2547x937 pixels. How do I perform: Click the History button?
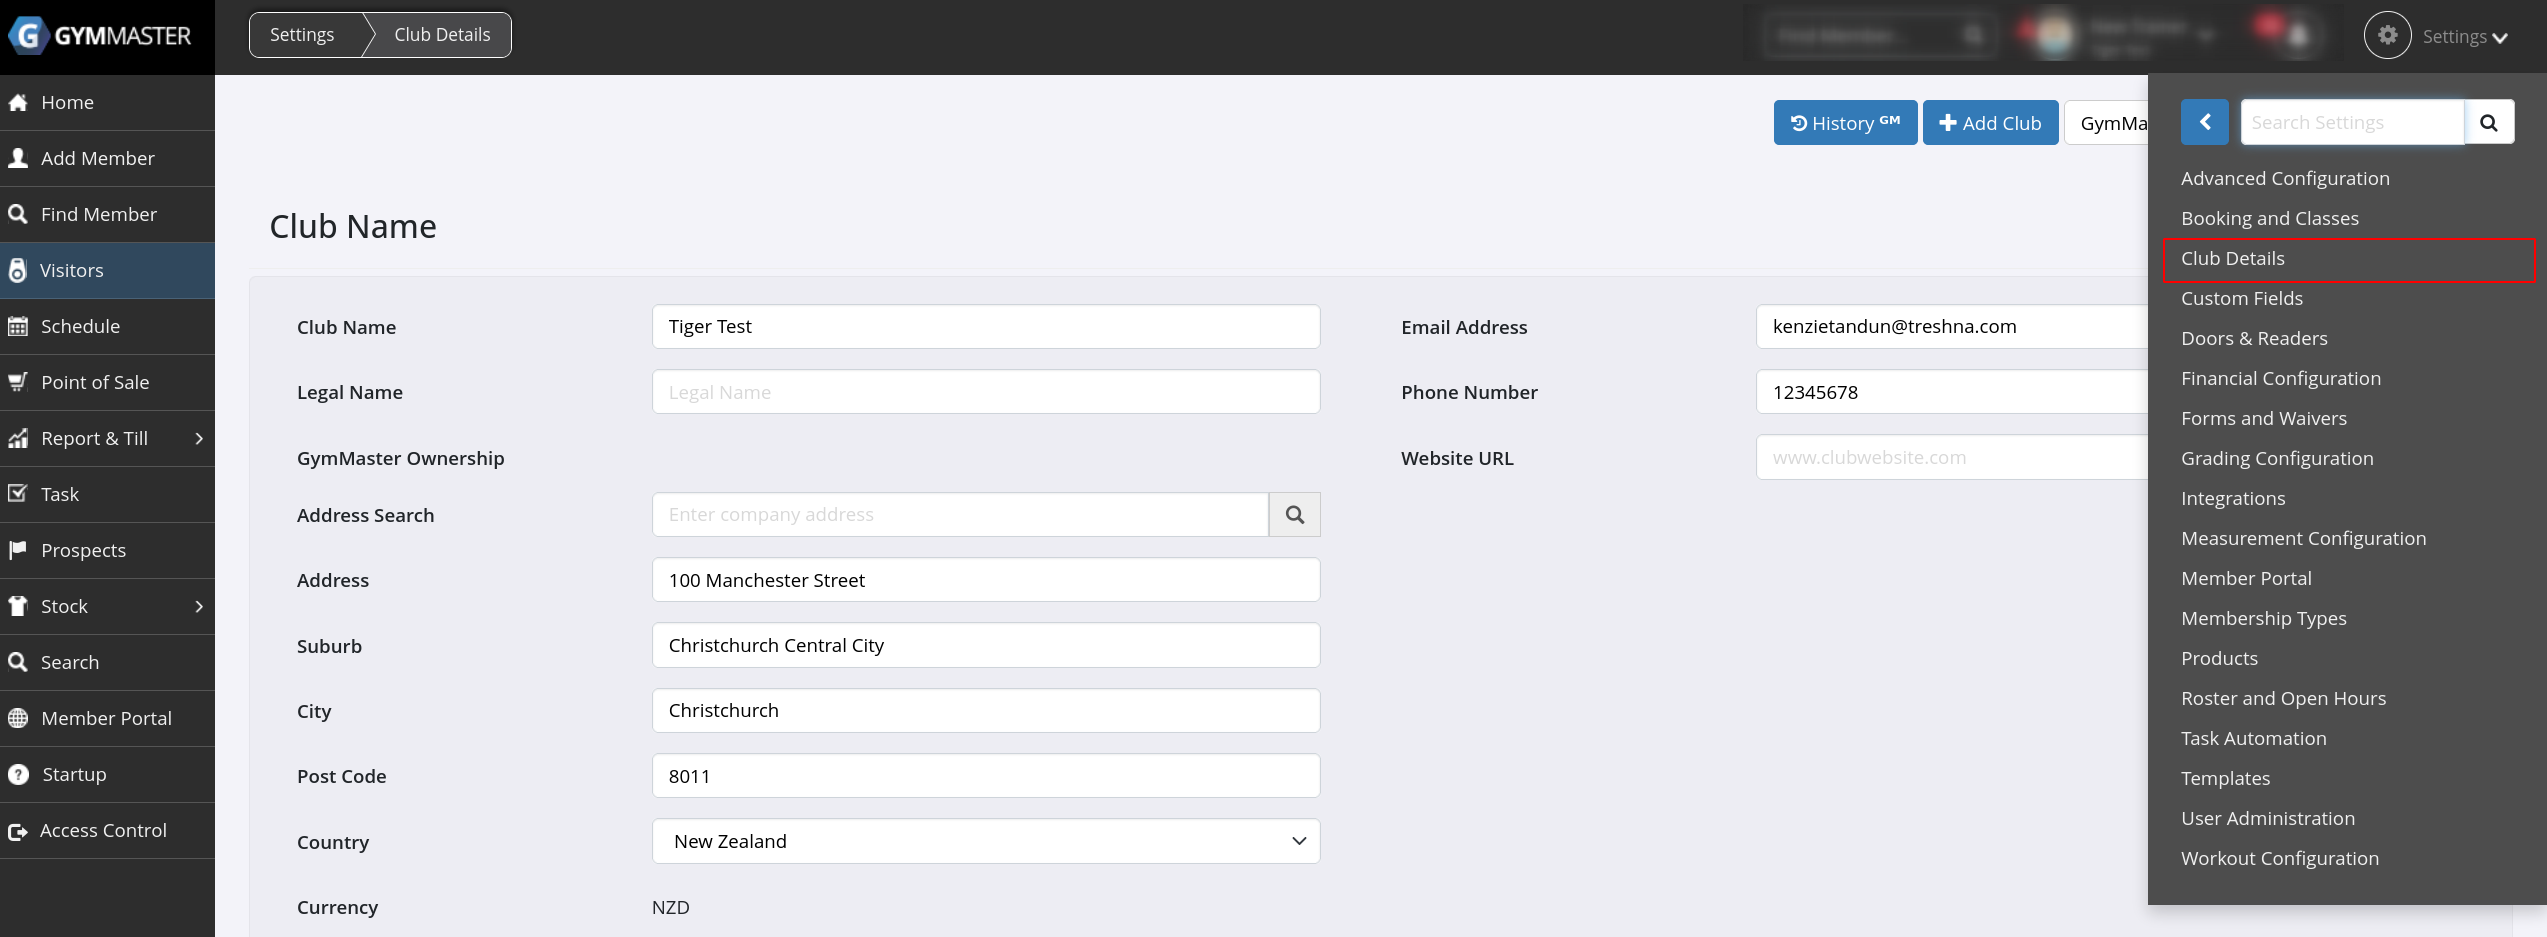[1844, 123]
